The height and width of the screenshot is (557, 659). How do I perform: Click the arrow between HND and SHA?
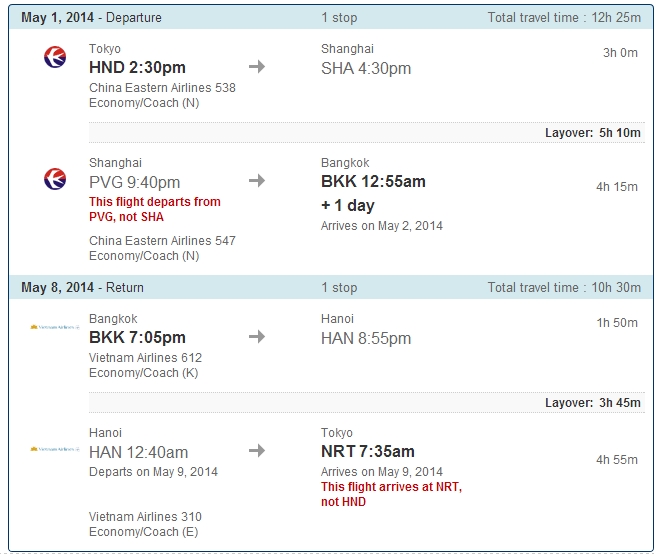[257, 67]
